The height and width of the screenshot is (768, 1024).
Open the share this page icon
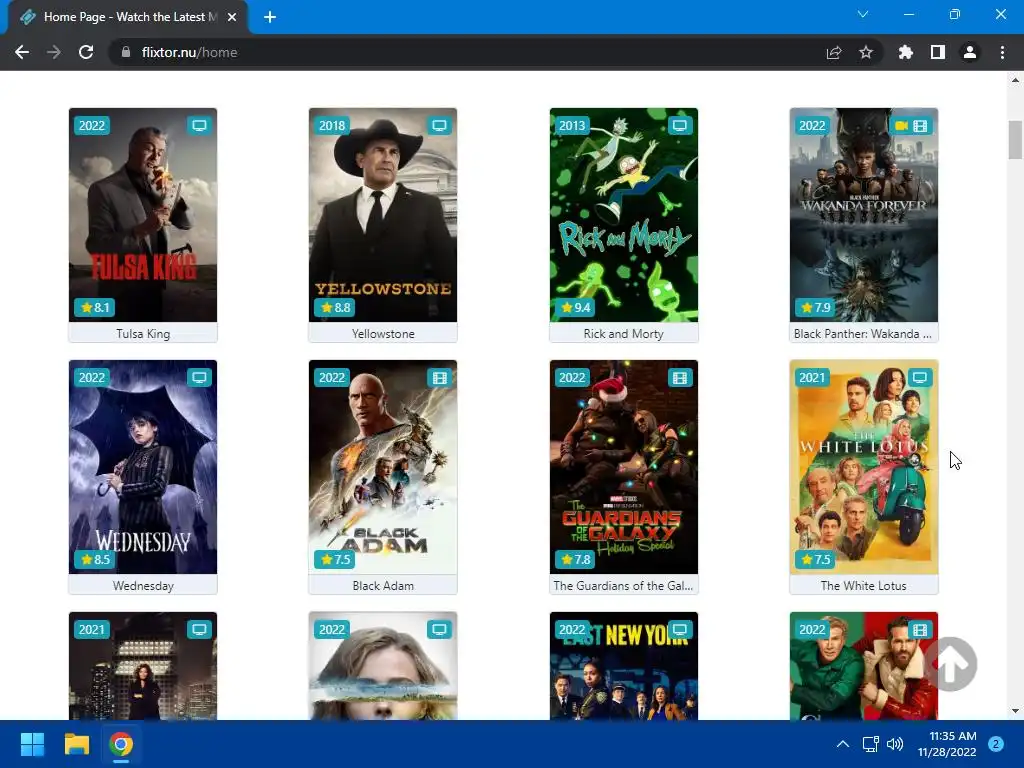[834, 52]
